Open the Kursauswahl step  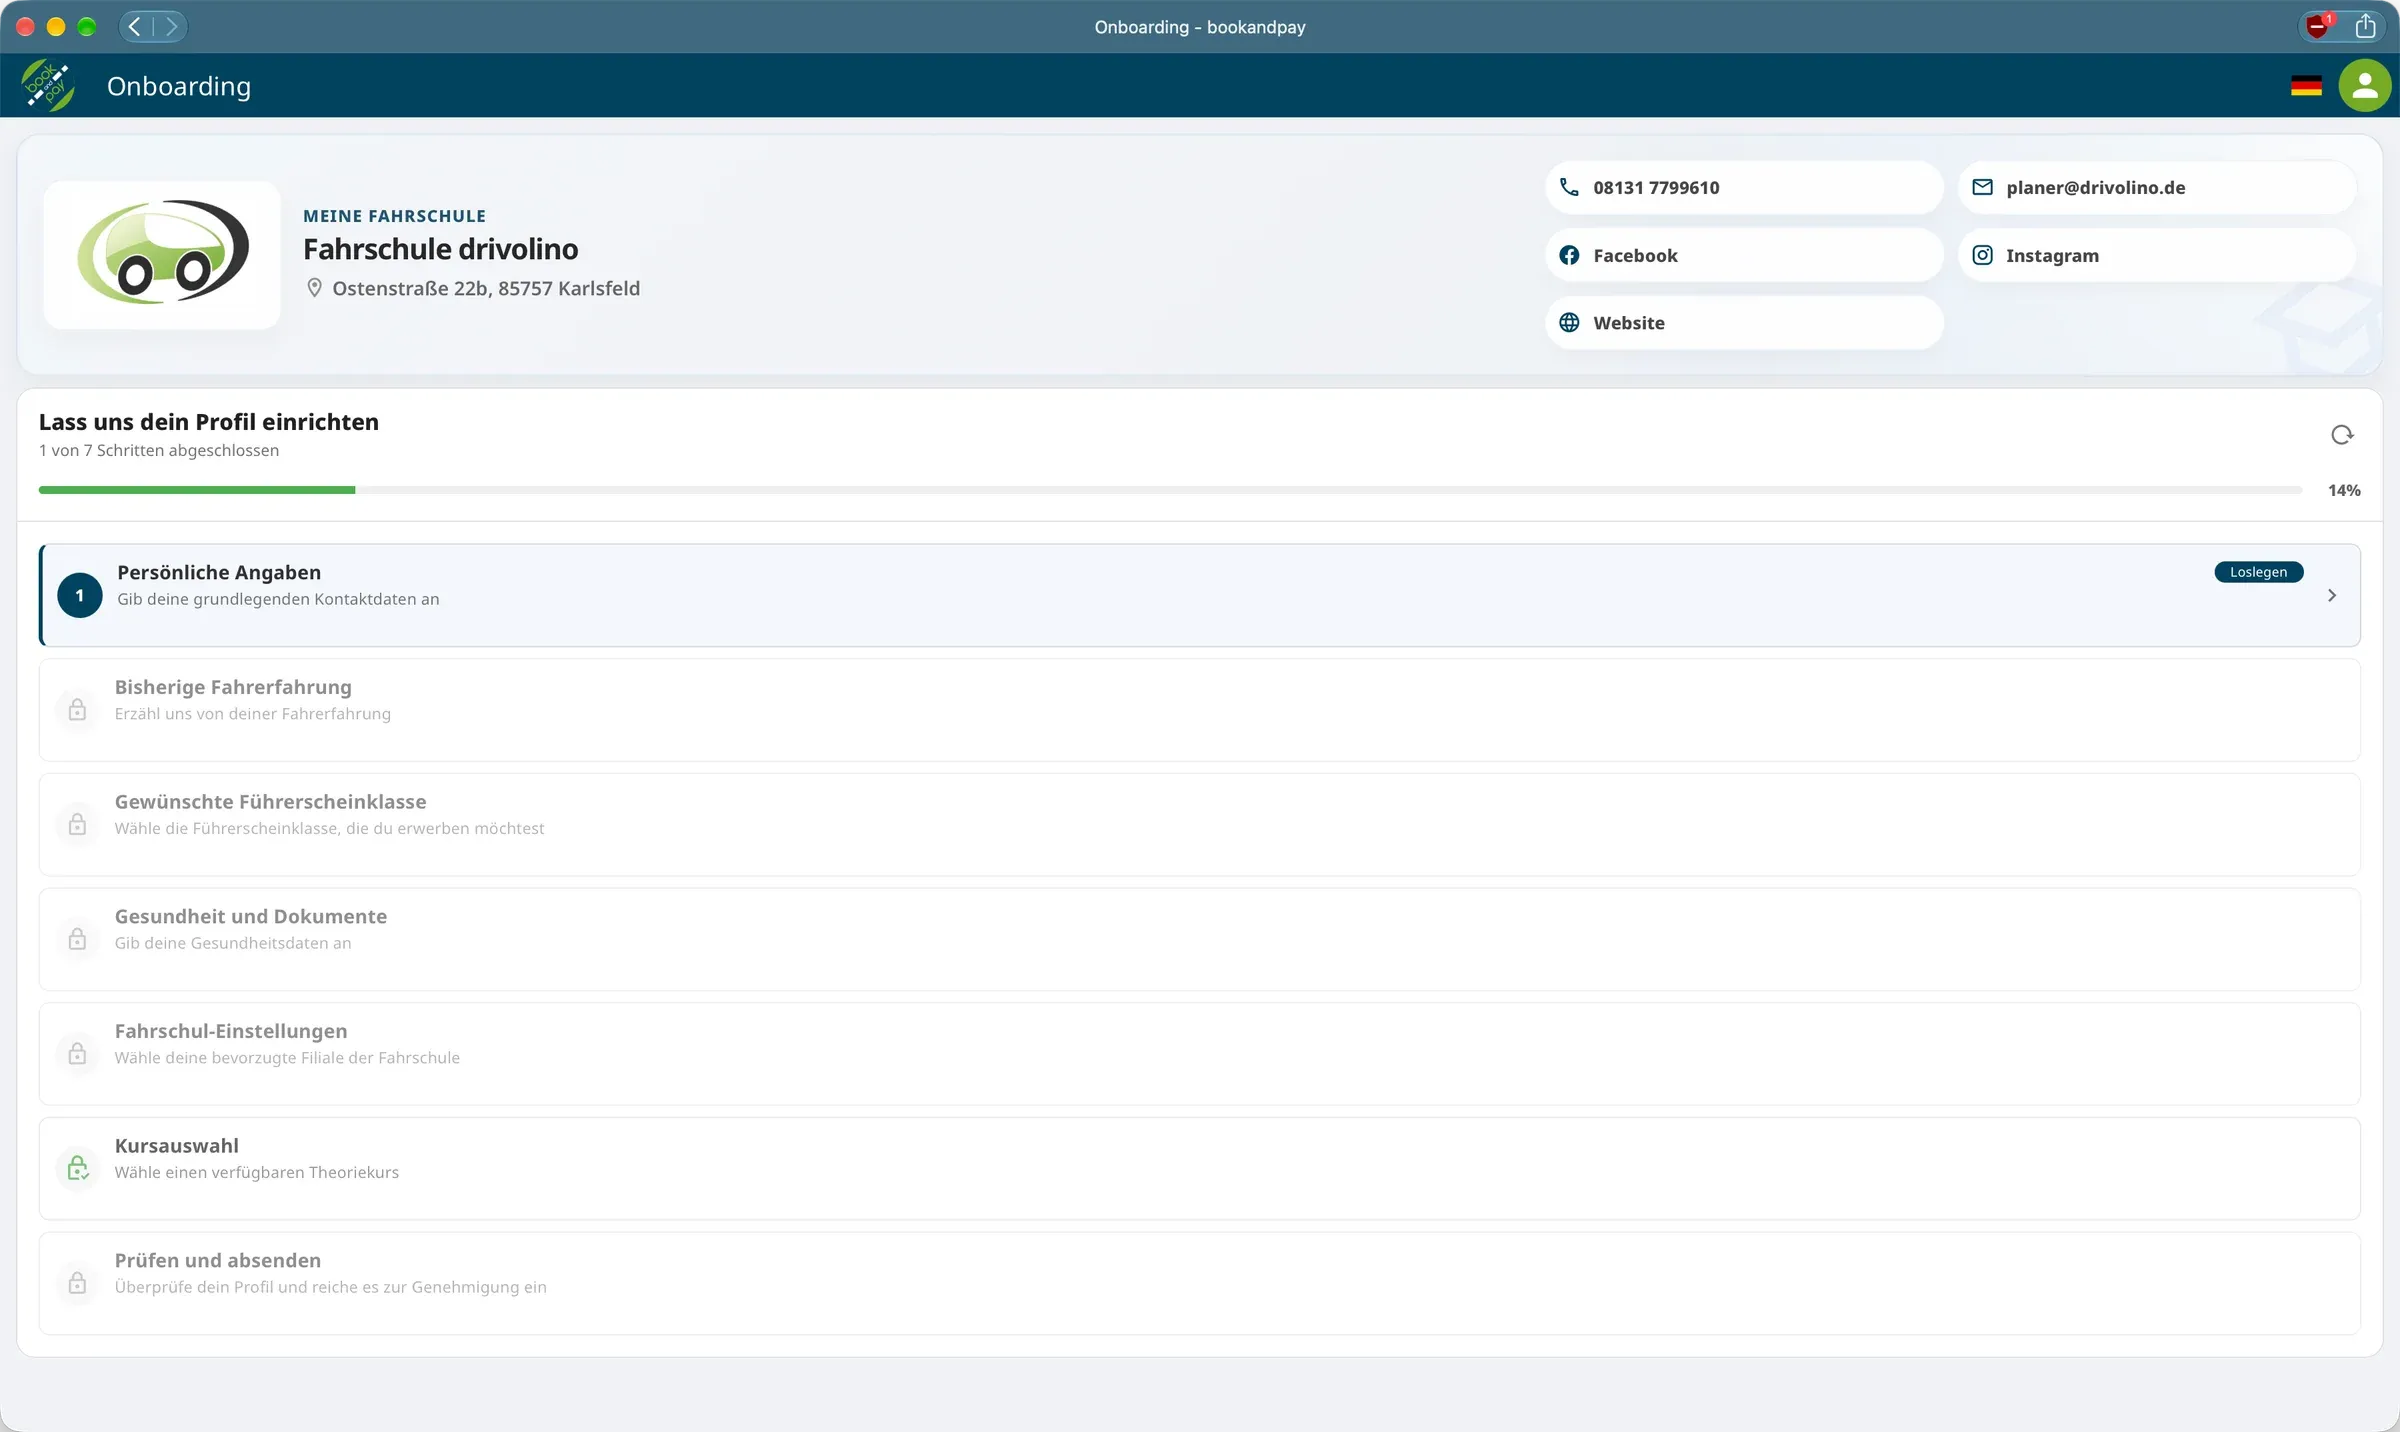point(1199,1168)
